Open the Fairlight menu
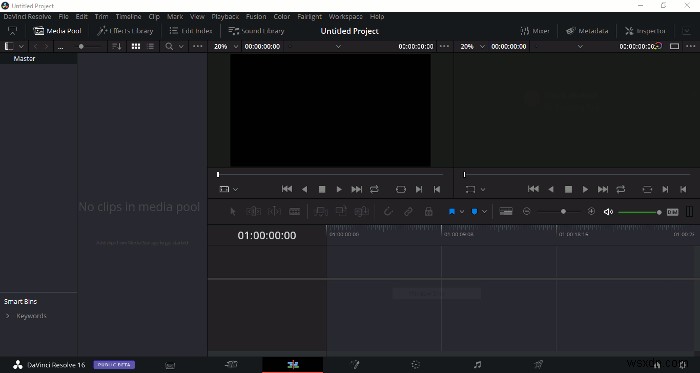This screenshot has height=373, width=700. 309,17
